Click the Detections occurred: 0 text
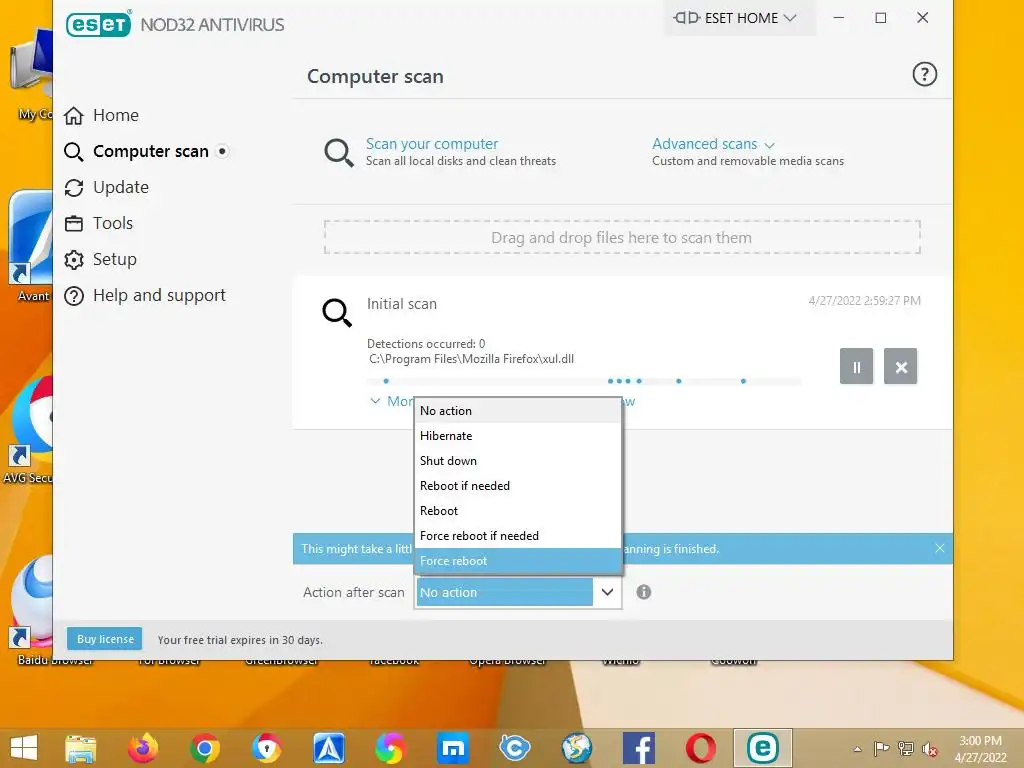 coord(426,344)
